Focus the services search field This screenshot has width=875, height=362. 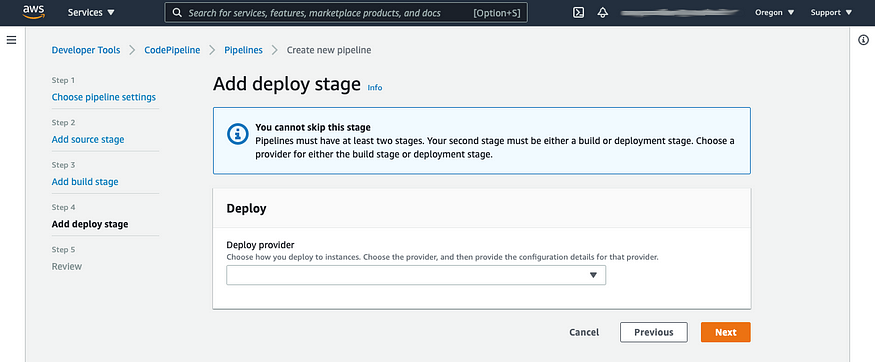(x=346, y=12)
